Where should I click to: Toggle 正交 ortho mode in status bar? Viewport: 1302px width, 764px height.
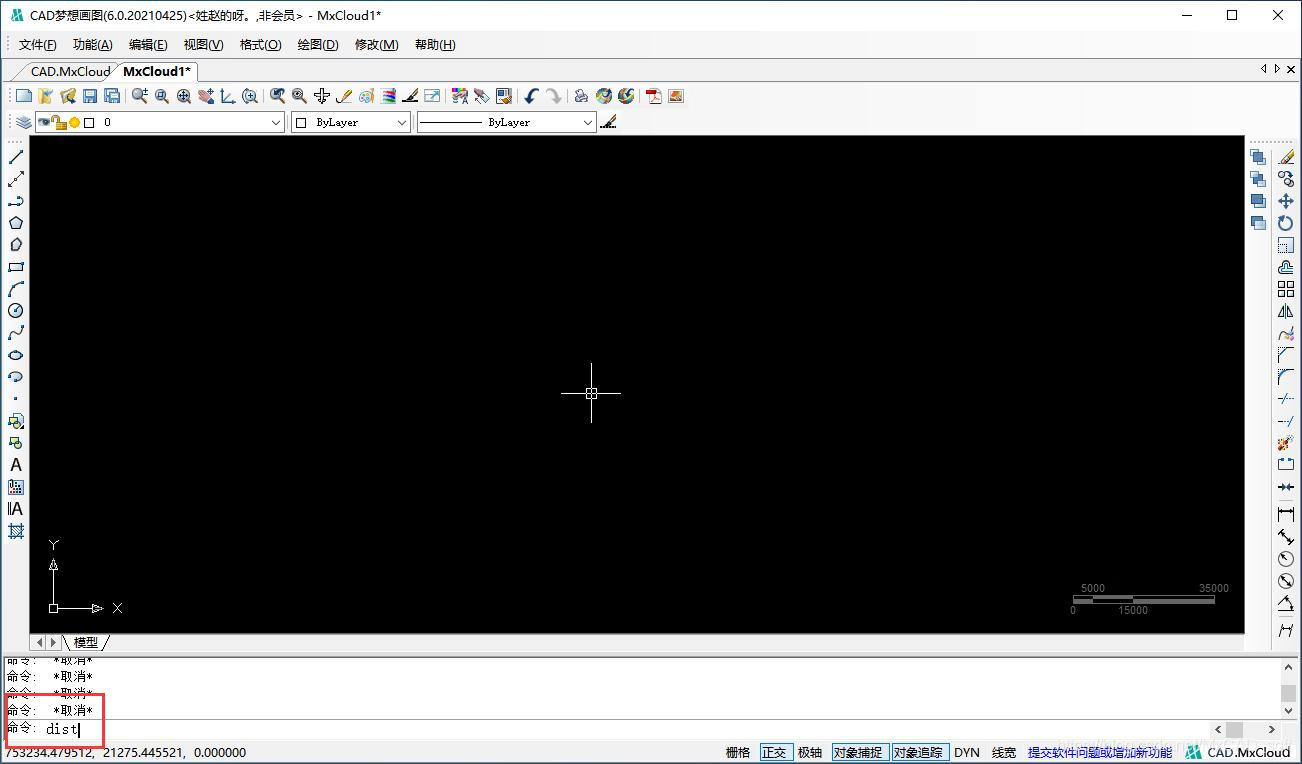(x=774, y=752)
